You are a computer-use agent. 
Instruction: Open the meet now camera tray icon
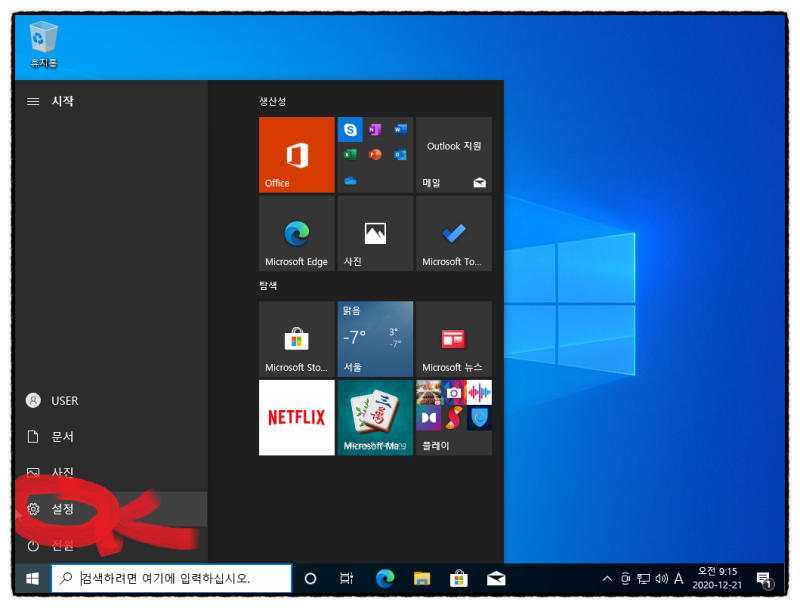pos(626,578)
